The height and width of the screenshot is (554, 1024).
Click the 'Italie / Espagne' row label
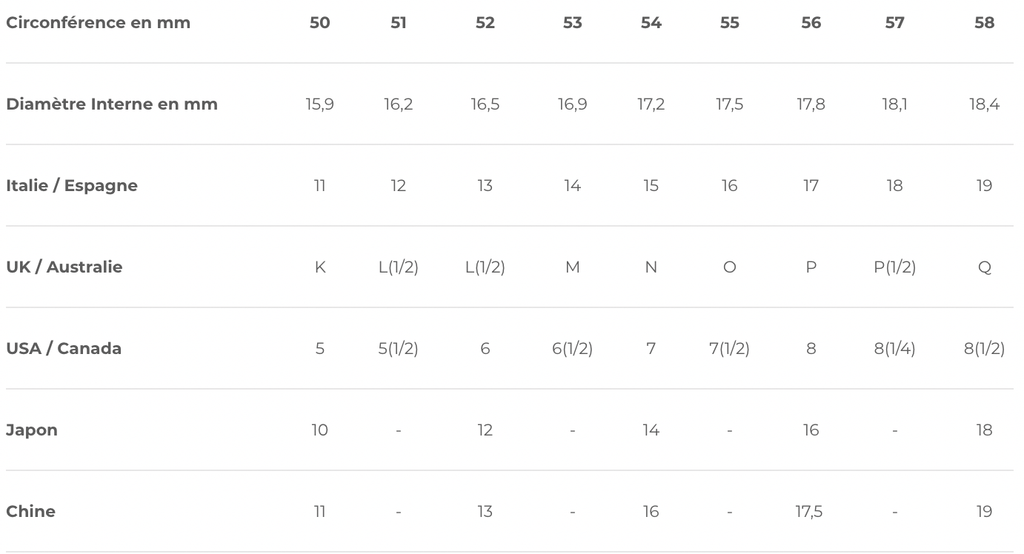pos(72,186)
